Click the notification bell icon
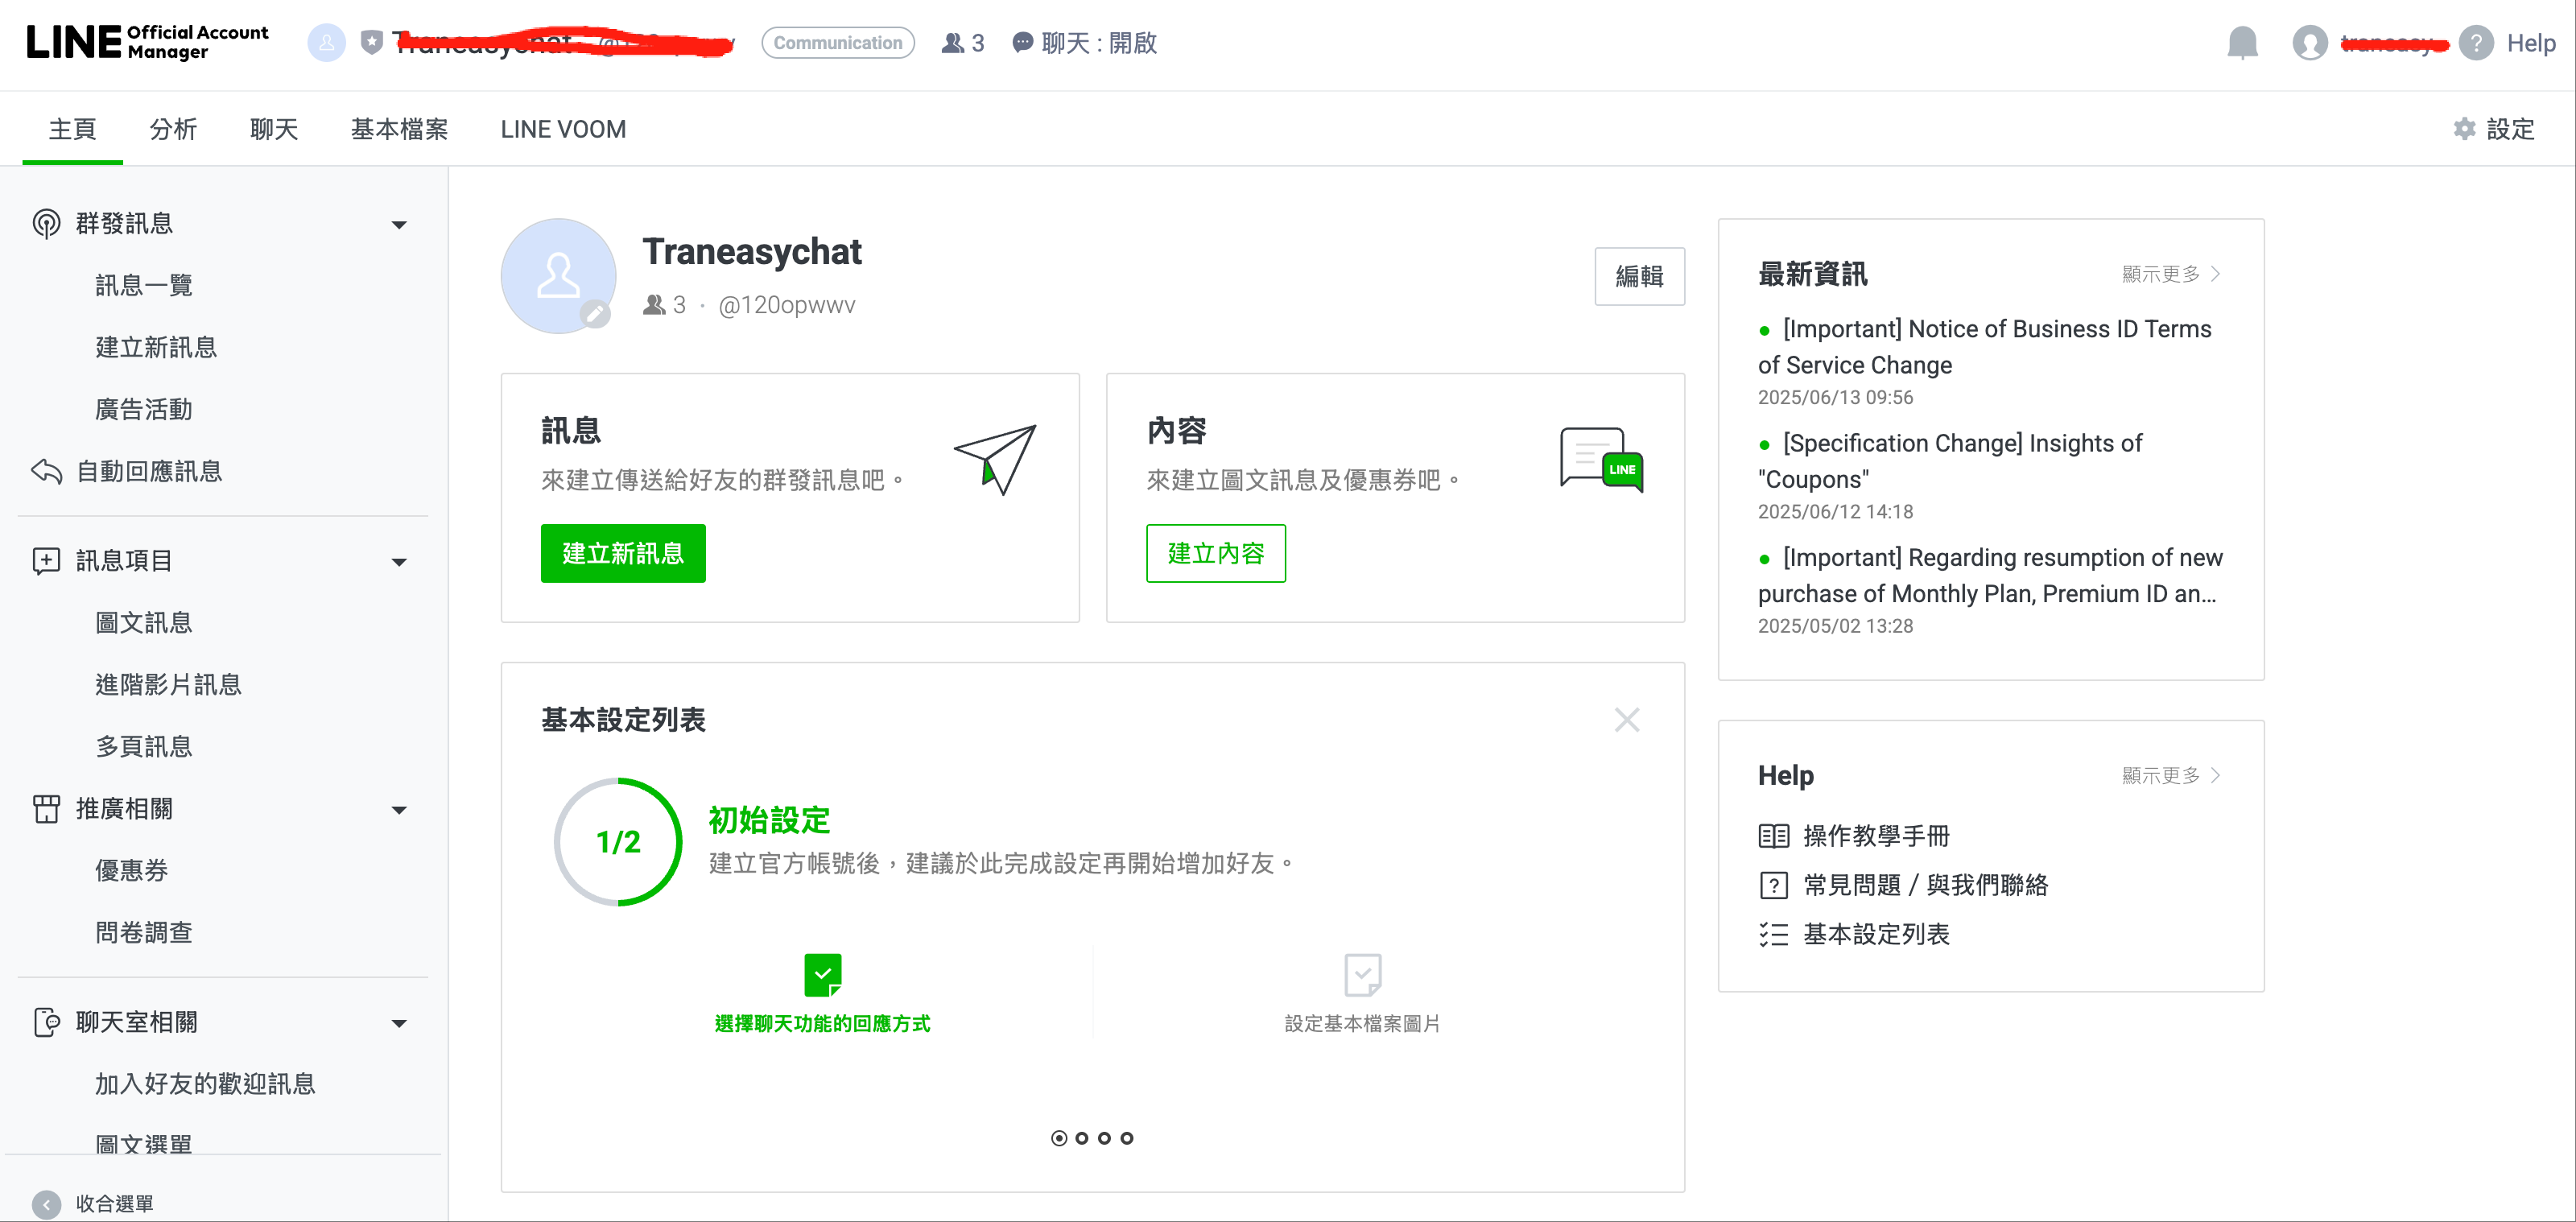This screenshot has height=1222, width=2576. 2242,43
